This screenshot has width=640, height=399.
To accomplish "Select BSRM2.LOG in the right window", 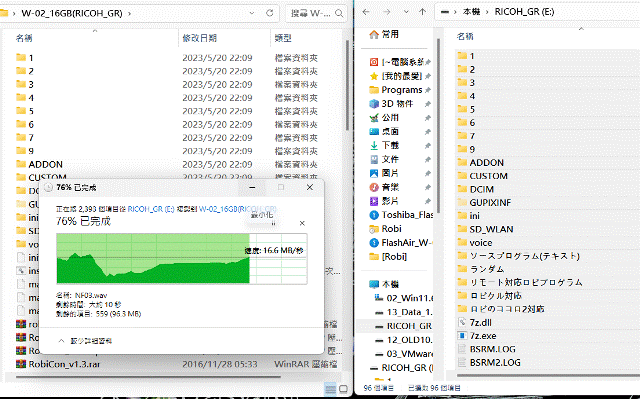I will click(x=495, y=362).
